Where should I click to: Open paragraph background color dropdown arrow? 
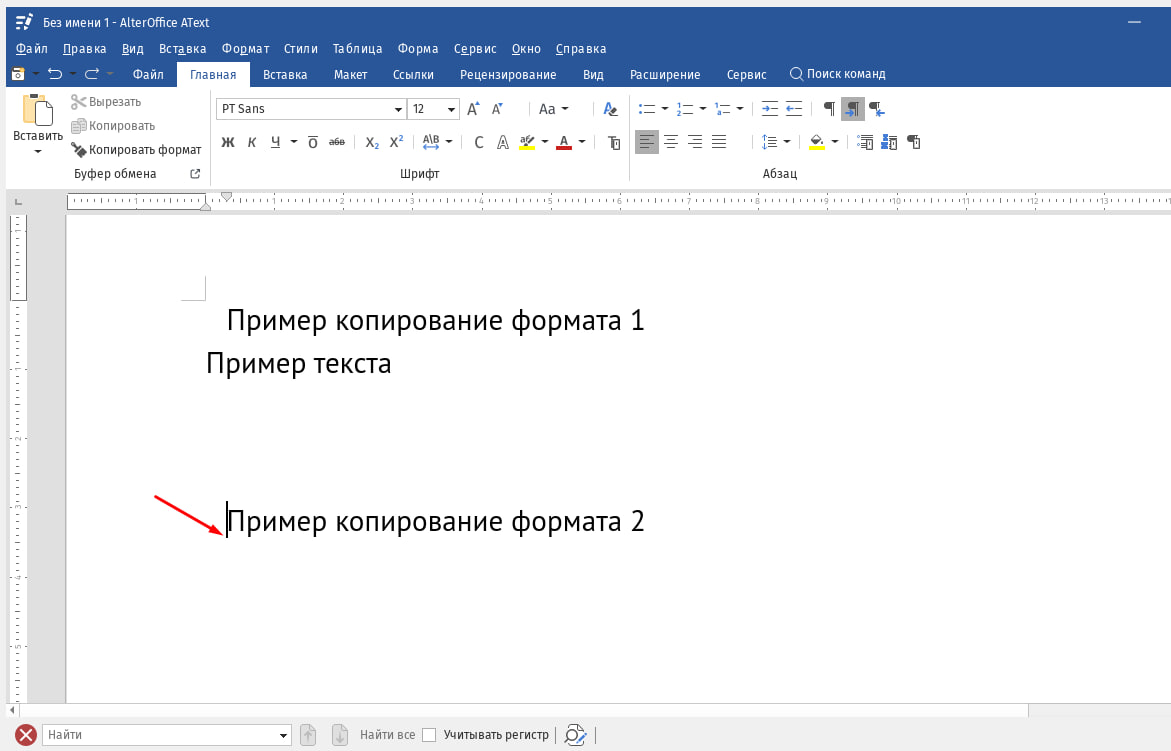pos(834,142)
